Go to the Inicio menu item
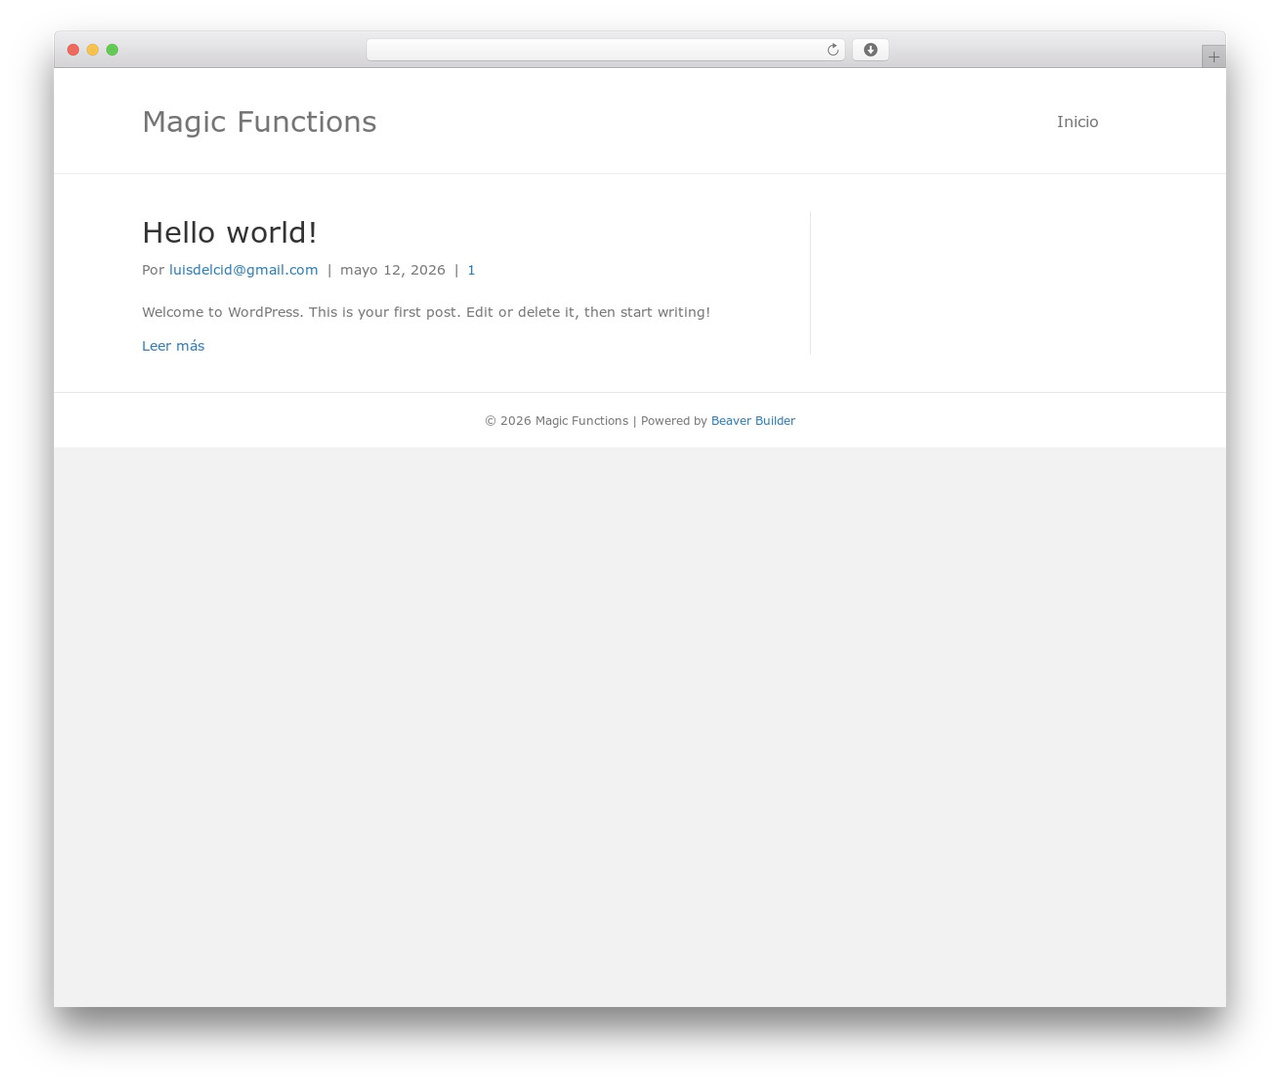 click(x=1077, y=122)
